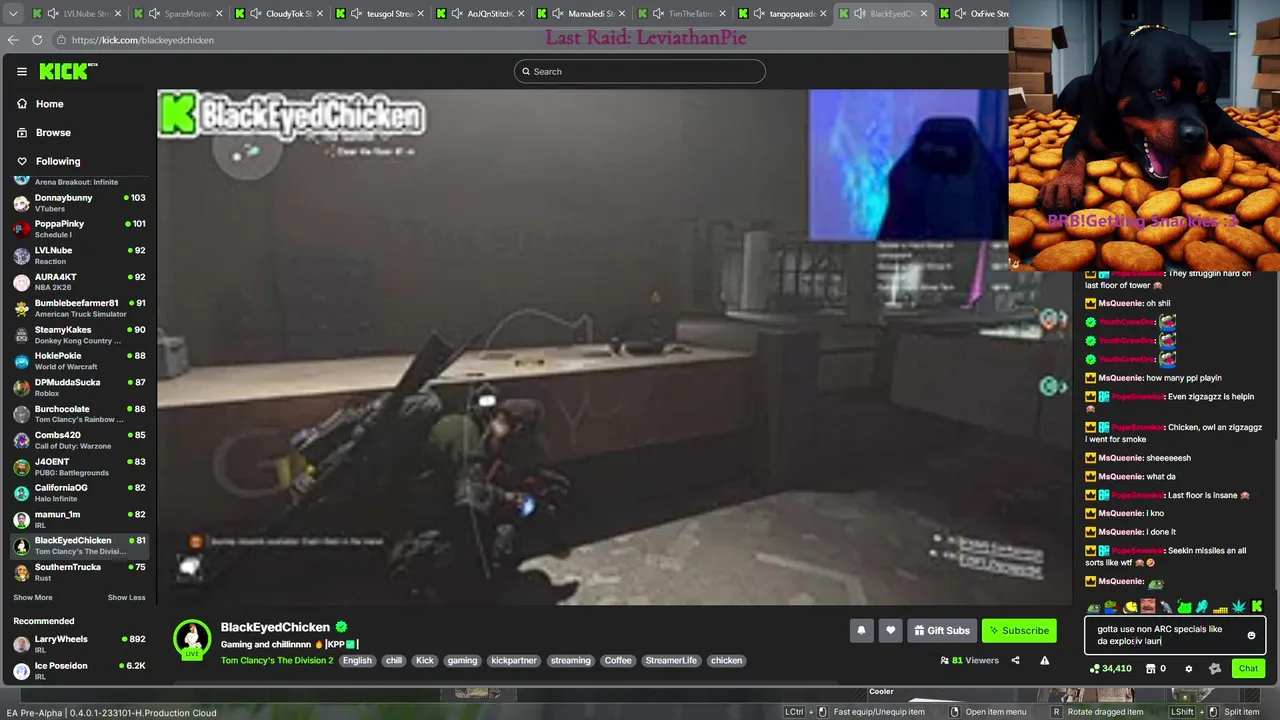Pick the yellow smiley emote in emote bar
Screen dimensions: 1280x720
point(1130,606)
